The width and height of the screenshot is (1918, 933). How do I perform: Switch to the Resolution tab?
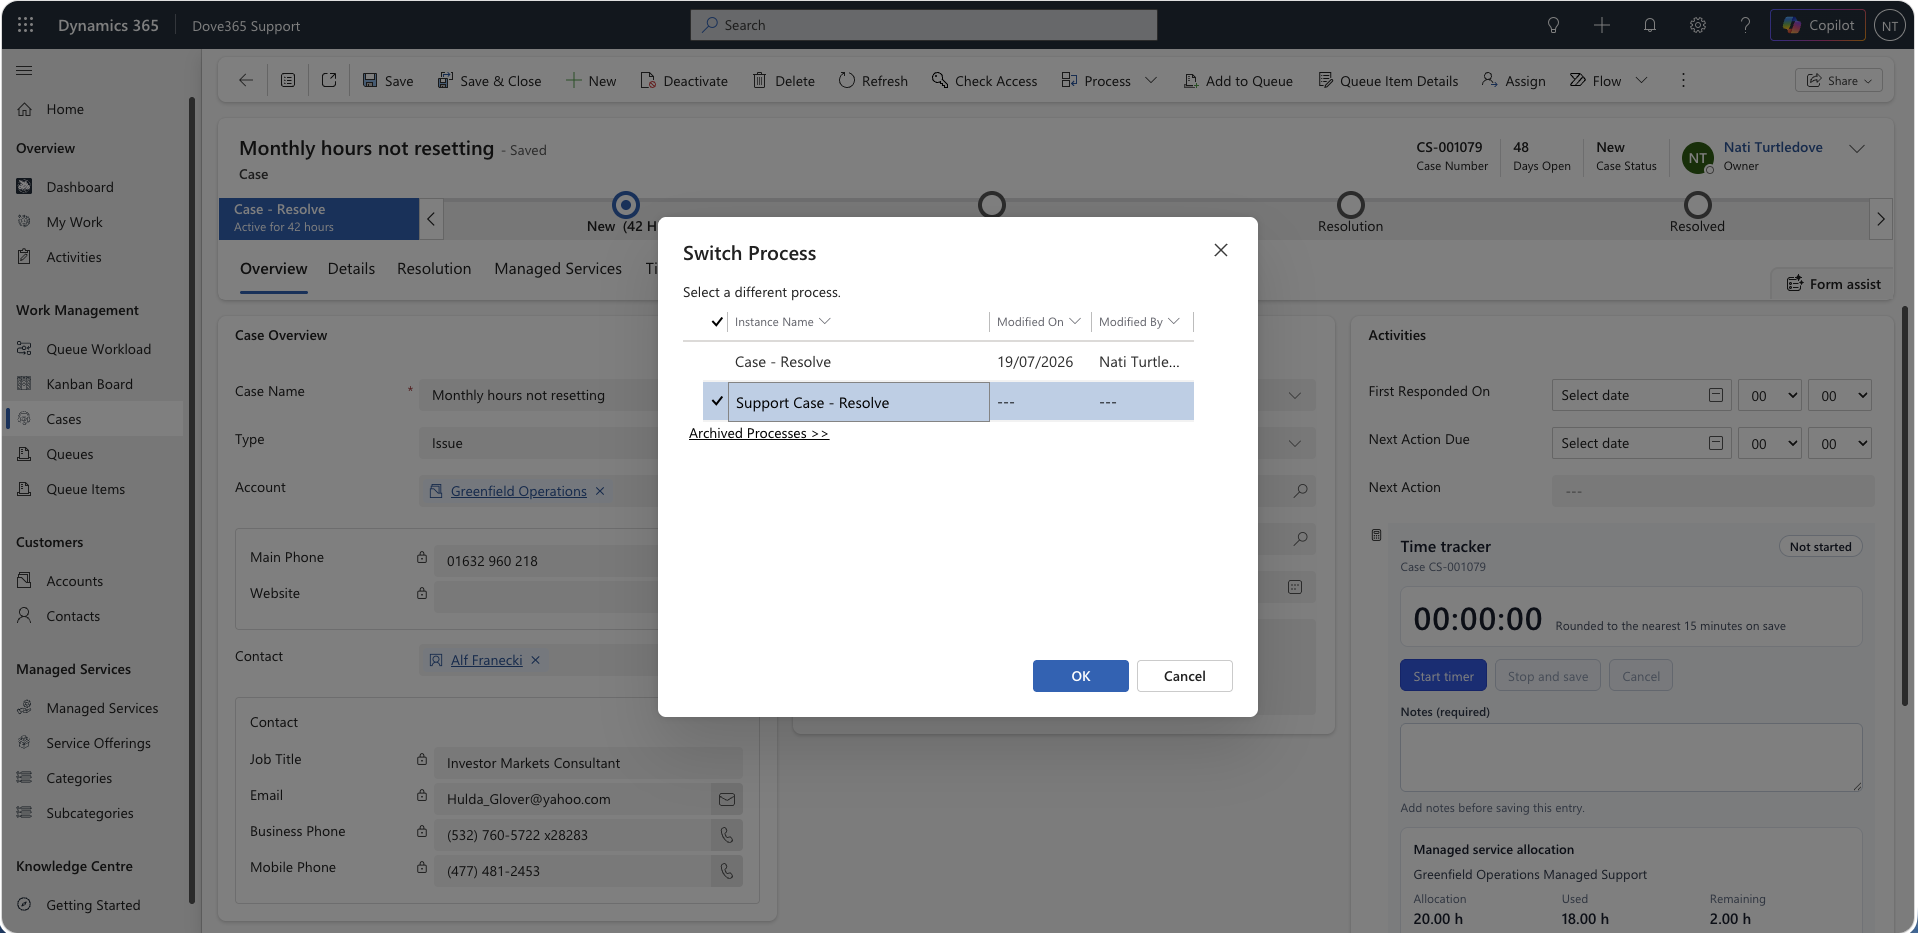[434, 269]
